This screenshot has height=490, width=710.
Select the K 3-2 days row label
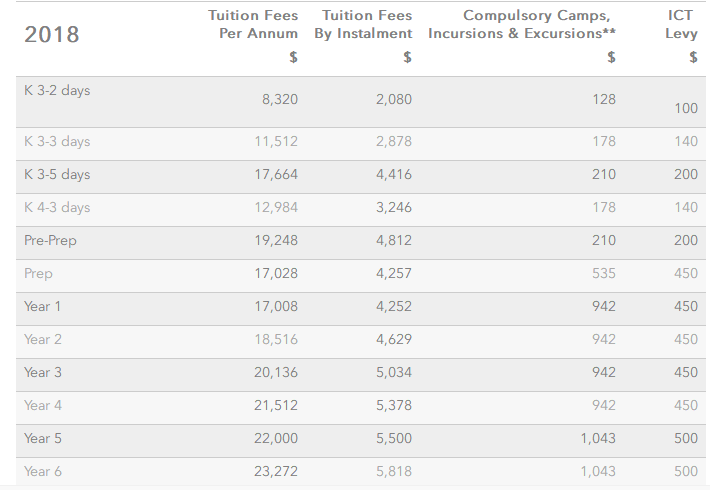click(57, 90)
